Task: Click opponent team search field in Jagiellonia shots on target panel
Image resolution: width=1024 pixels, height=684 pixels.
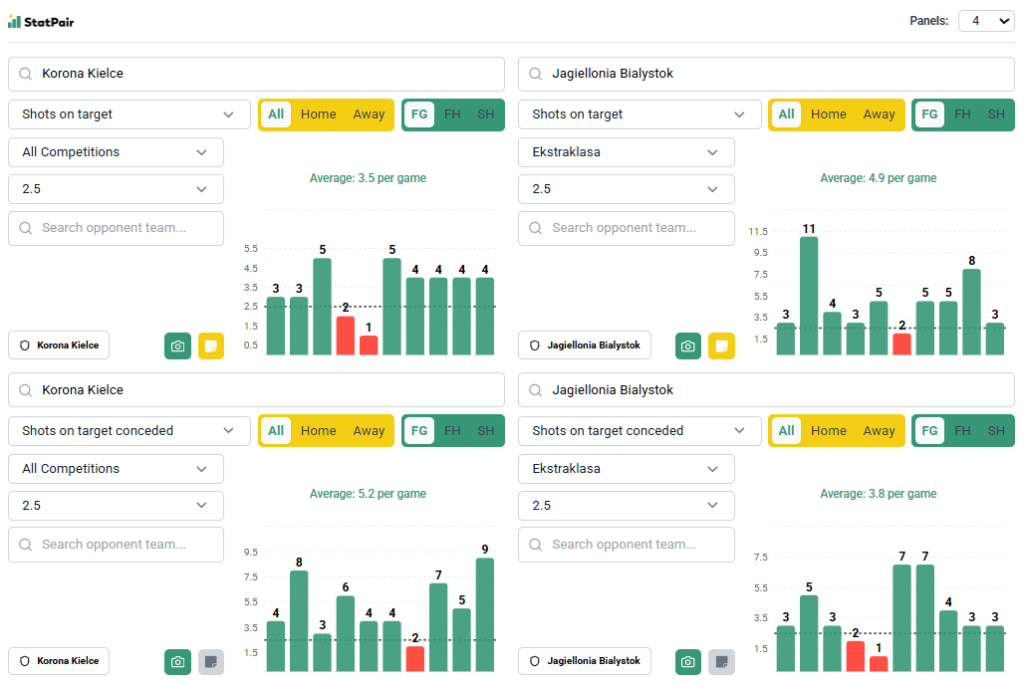Action: (x=626, y=228)
